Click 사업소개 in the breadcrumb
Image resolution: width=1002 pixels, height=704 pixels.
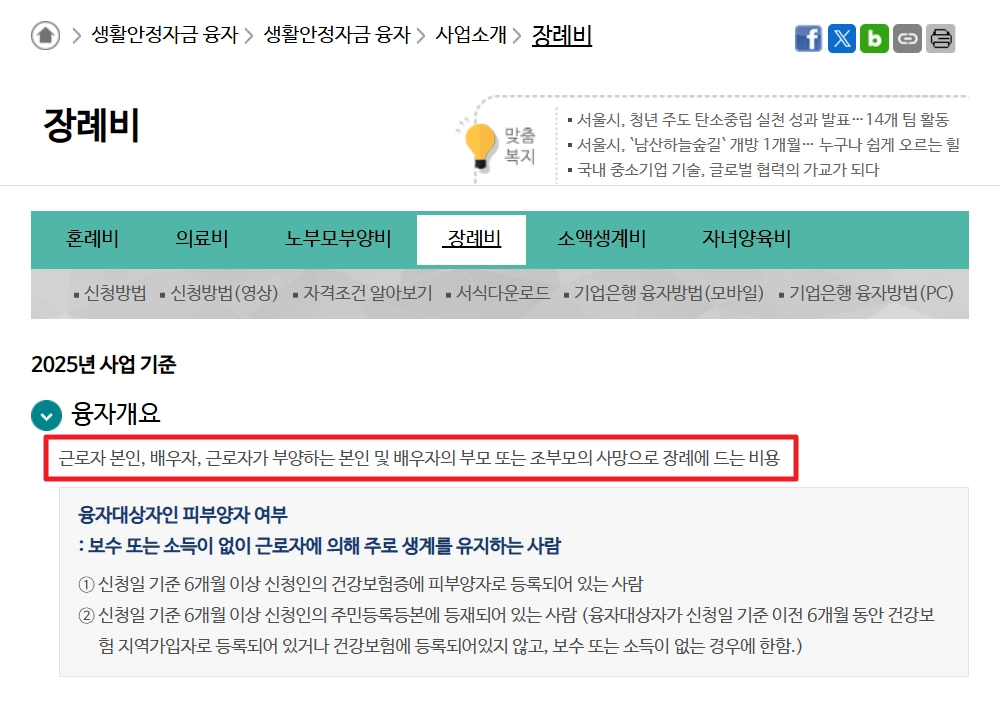tap(471, 34)
